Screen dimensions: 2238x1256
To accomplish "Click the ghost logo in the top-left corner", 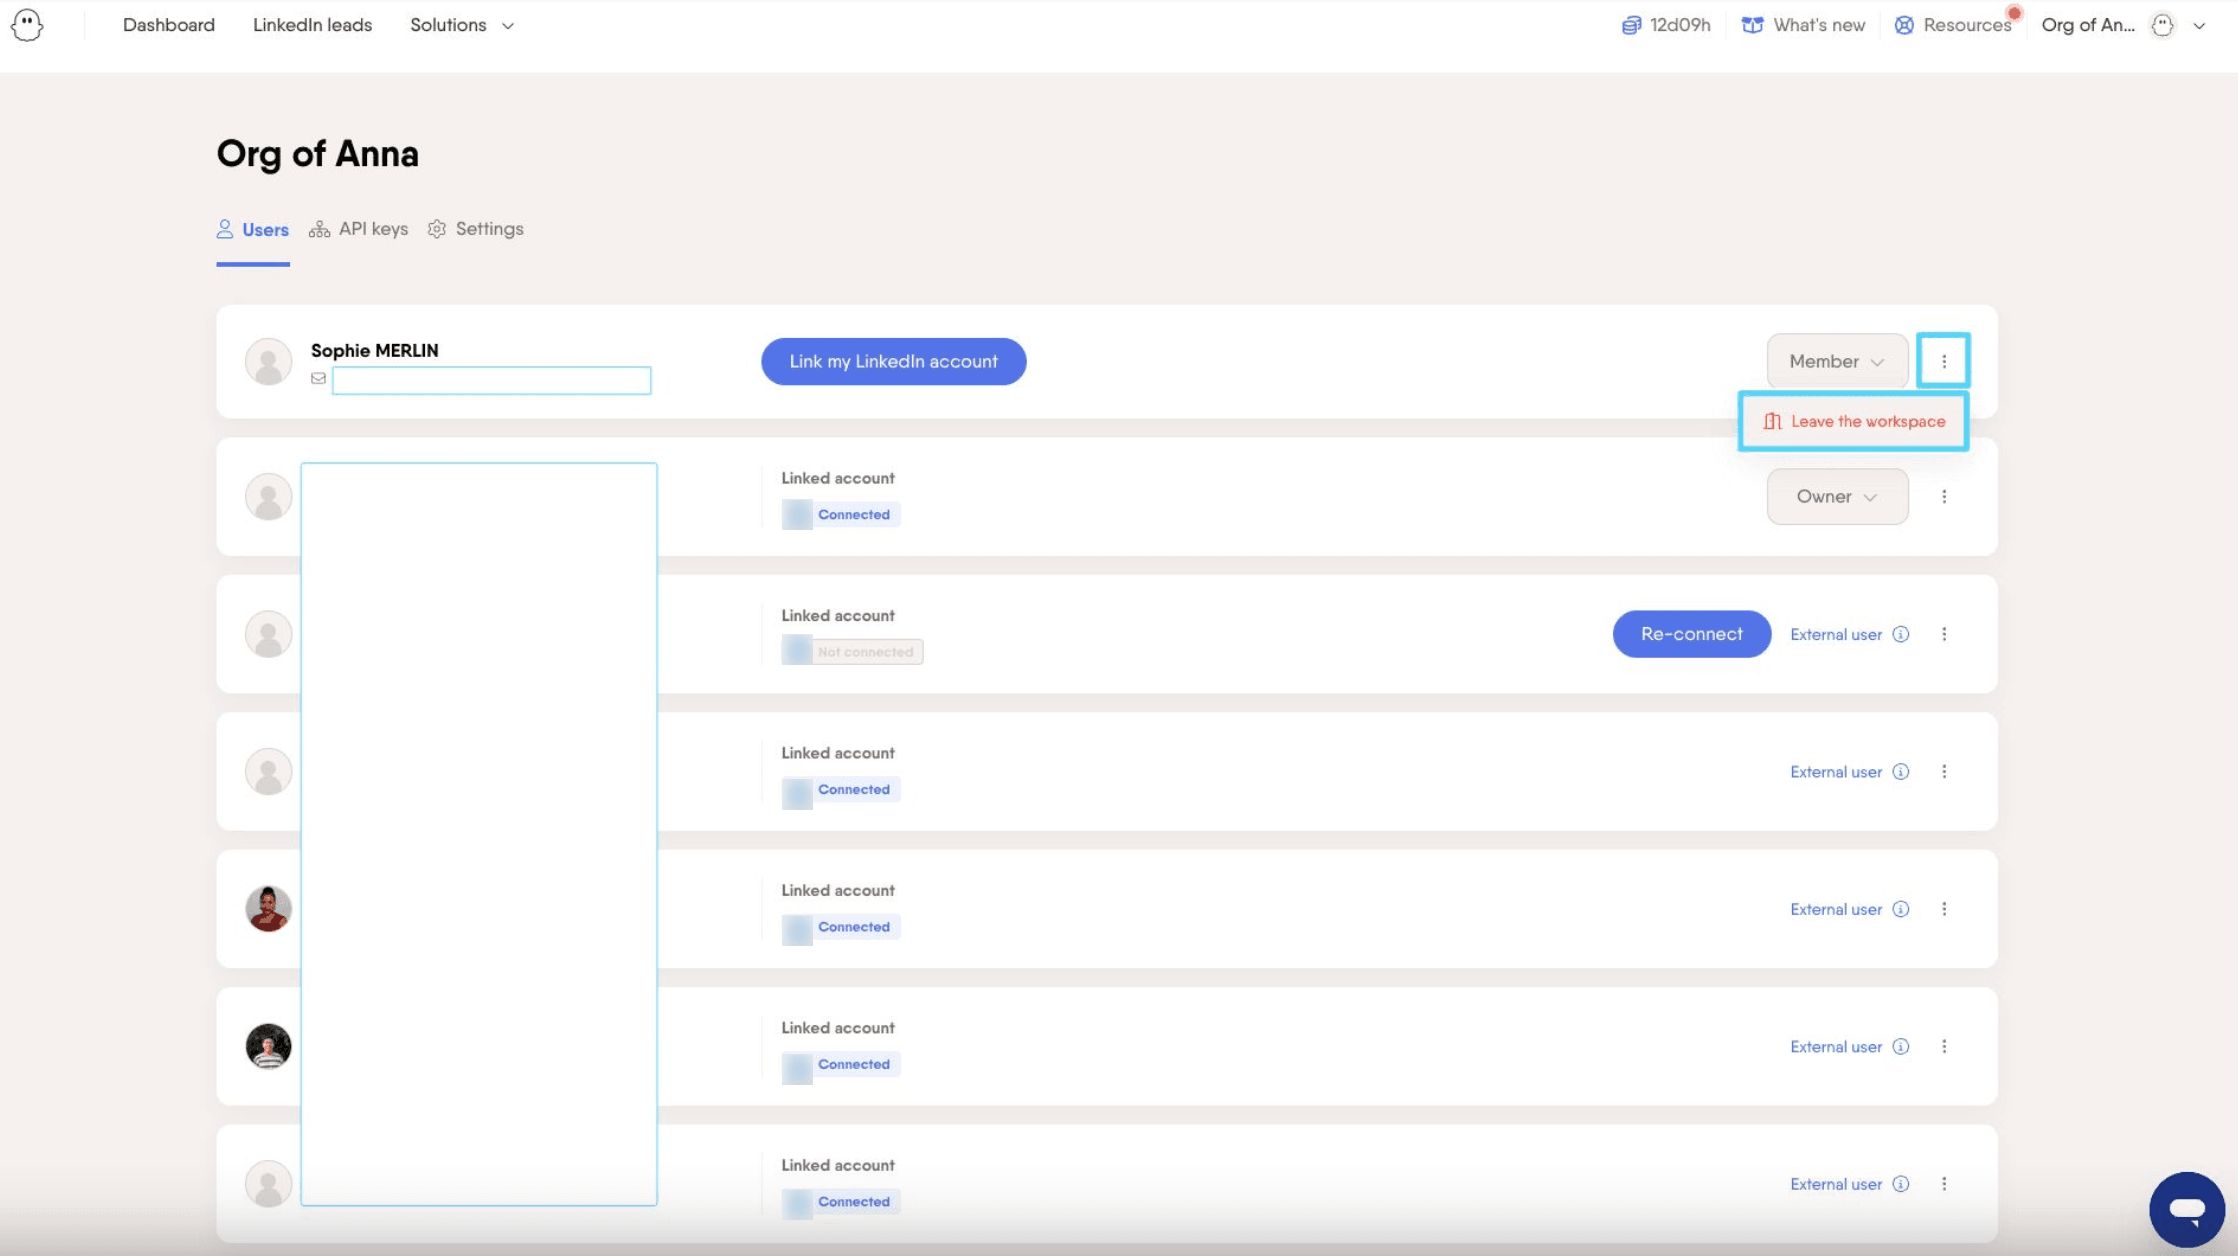I will pos(27,25).
